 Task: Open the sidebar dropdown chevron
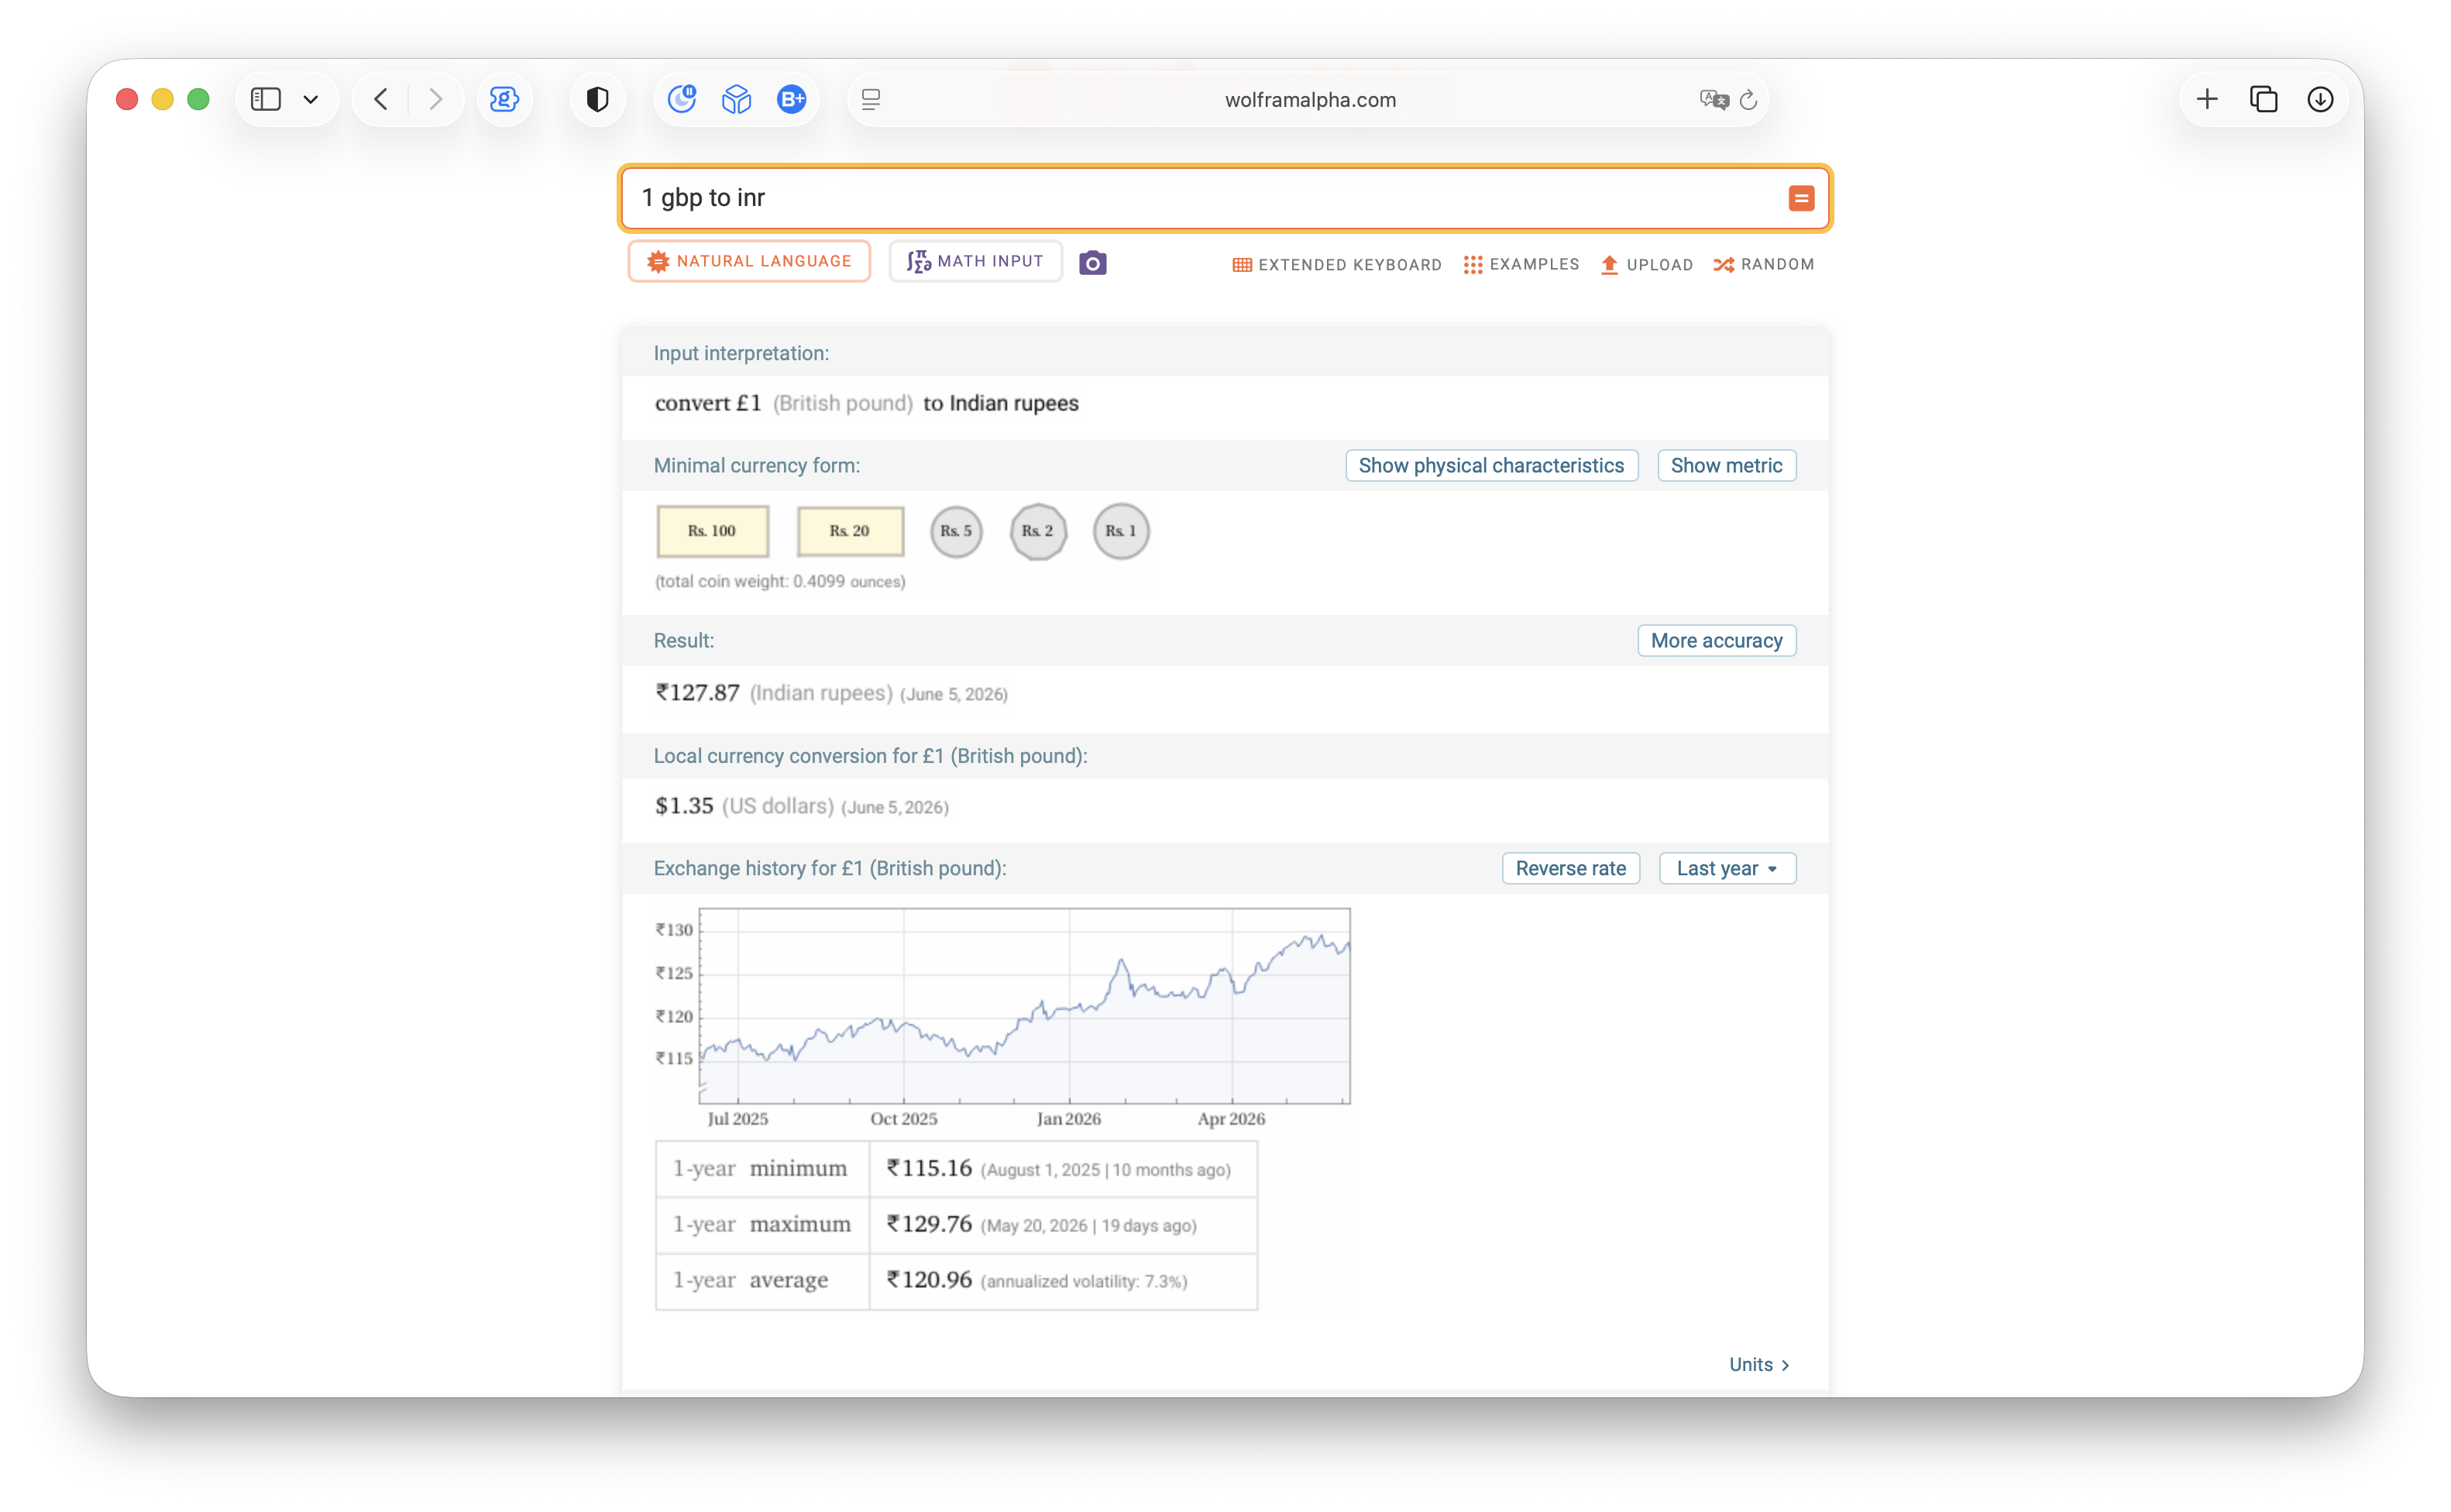pos(311,100)
